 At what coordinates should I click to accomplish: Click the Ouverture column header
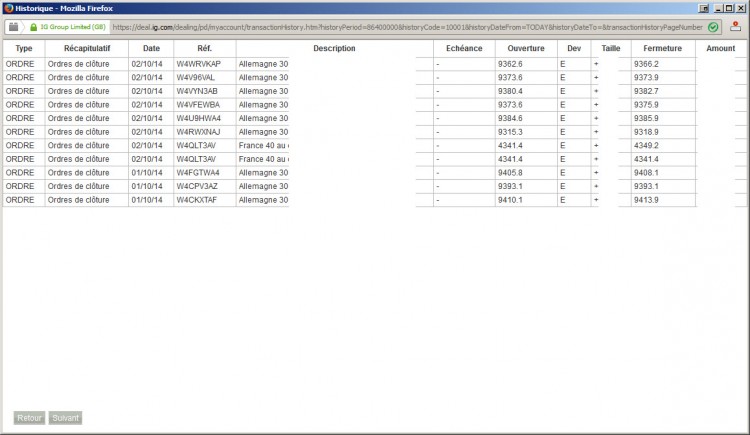tap(526, 48)
